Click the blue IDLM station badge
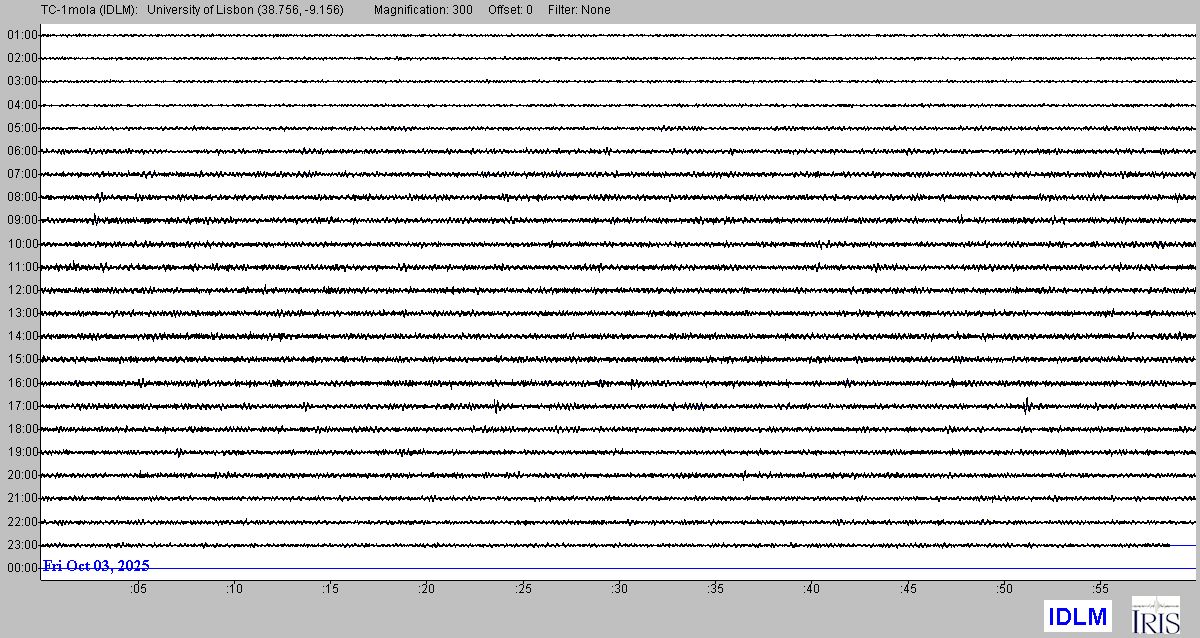This screenshot has width=1200, height=638. [x=1077, y=615]
